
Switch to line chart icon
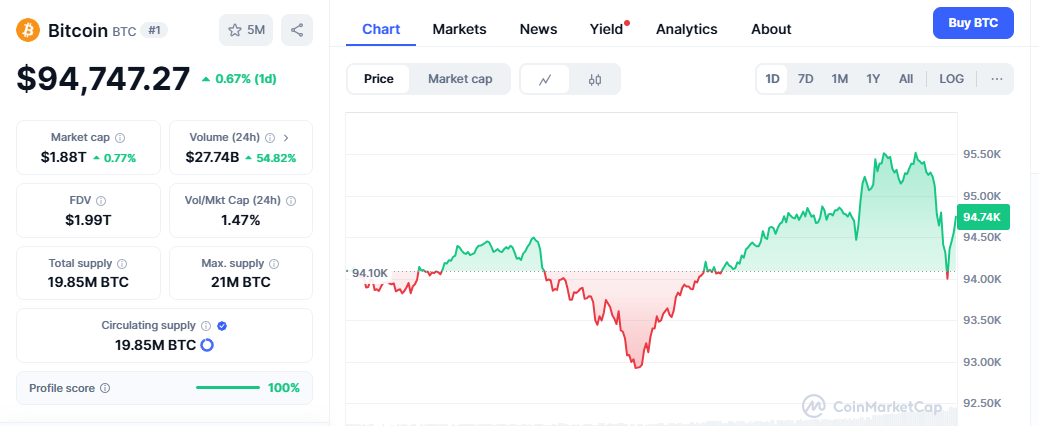pyautogui.click(x=545, y=80)
